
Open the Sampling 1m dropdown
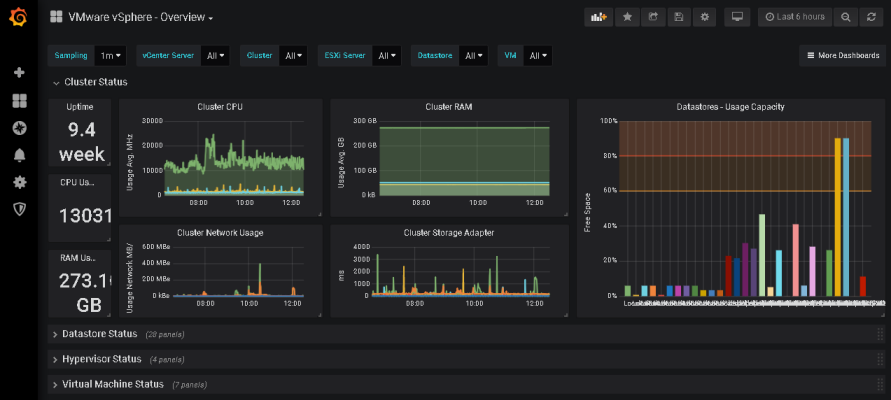(x=110, y=56)
